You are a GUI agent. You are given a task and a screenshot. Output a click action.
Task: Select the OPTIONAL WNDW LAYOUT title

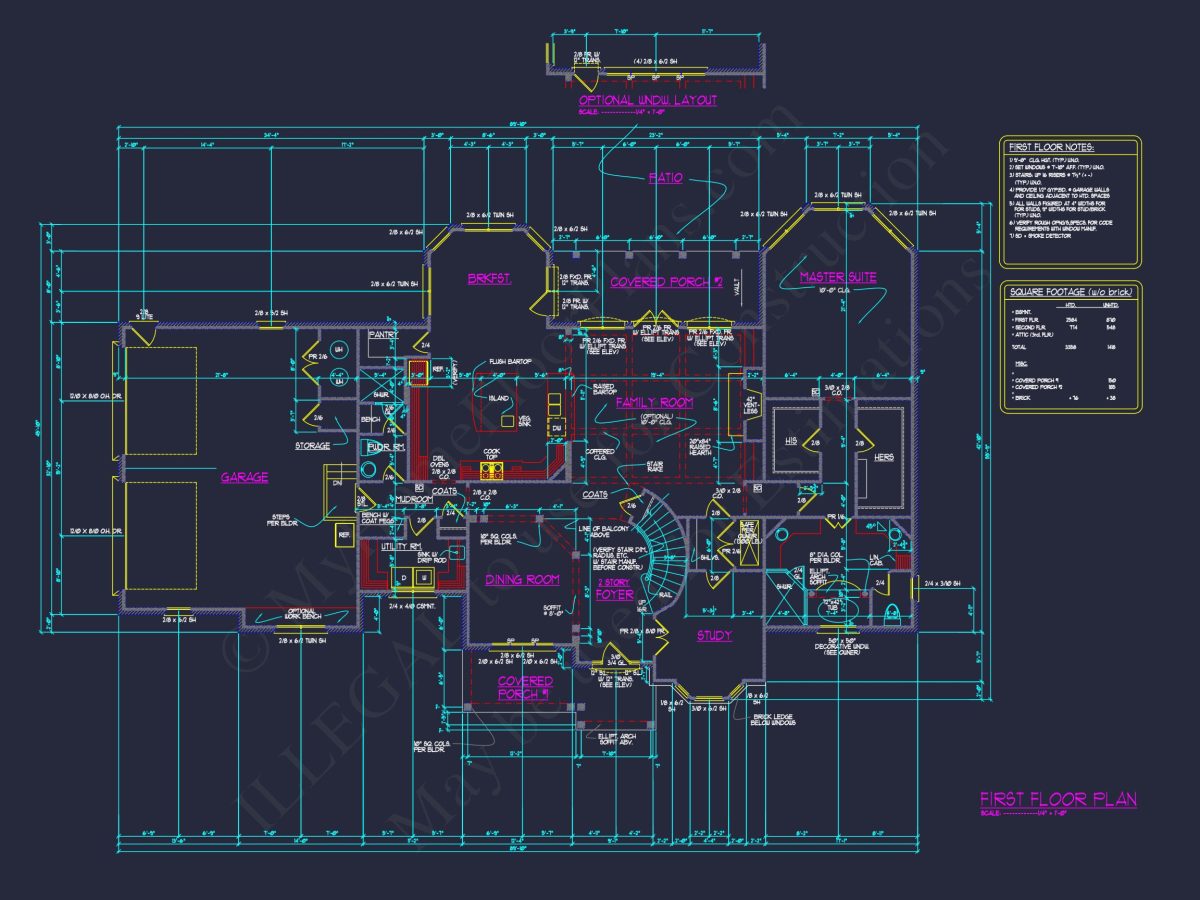[x=647, y=100]
